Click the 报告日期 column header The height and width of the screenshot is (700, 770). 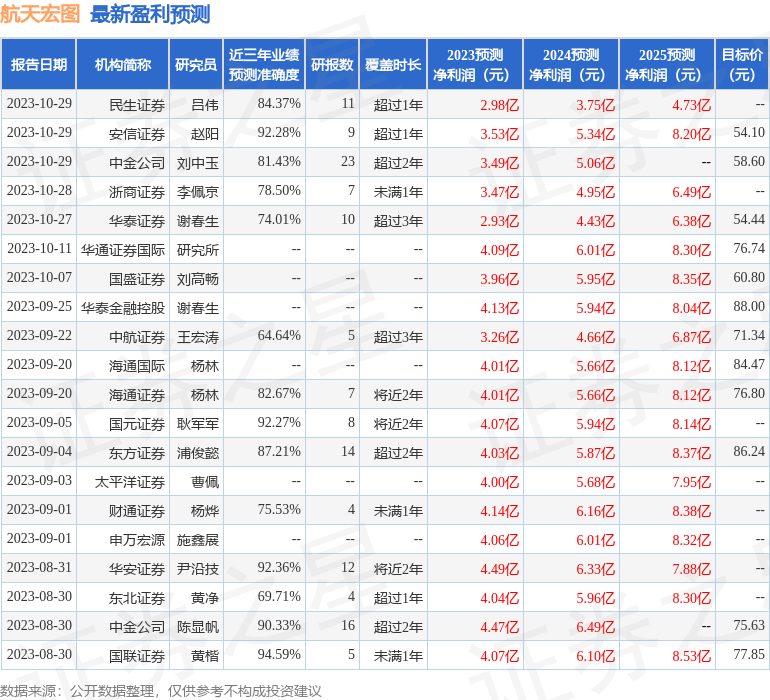click(x=38, y=64)
